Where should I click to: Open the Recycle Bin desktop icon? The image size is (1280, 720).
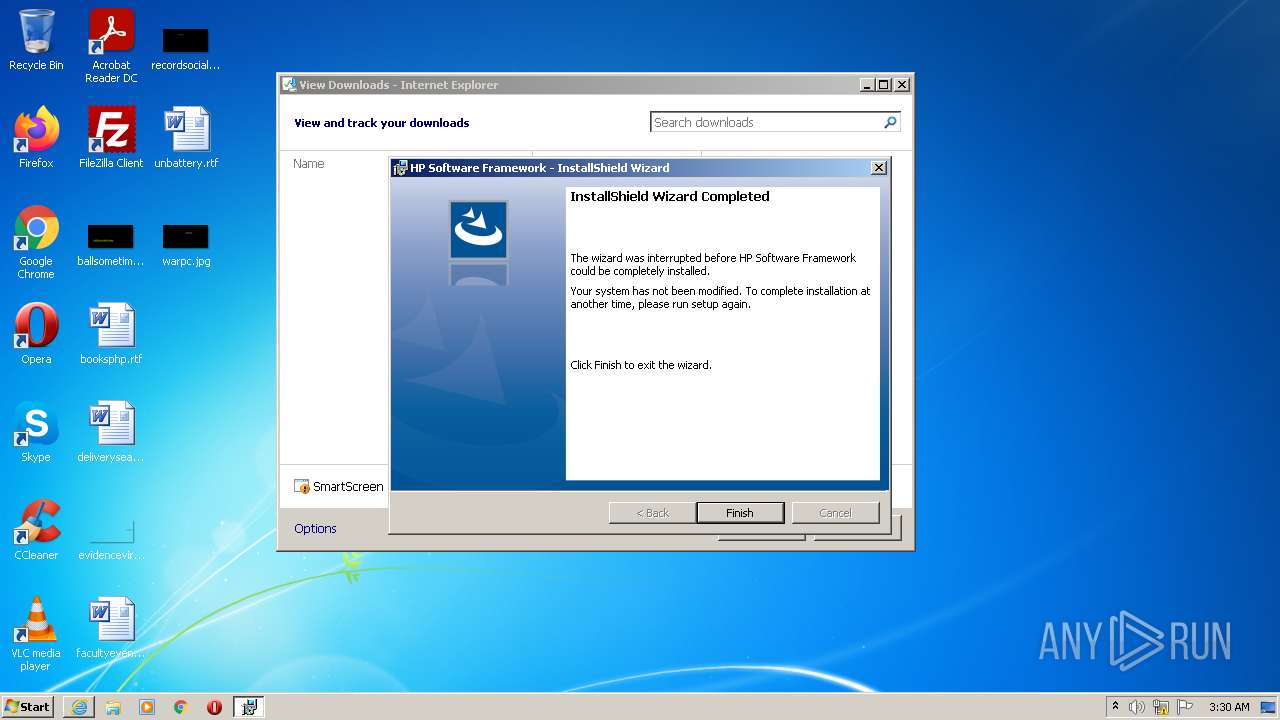coord(36,40)
